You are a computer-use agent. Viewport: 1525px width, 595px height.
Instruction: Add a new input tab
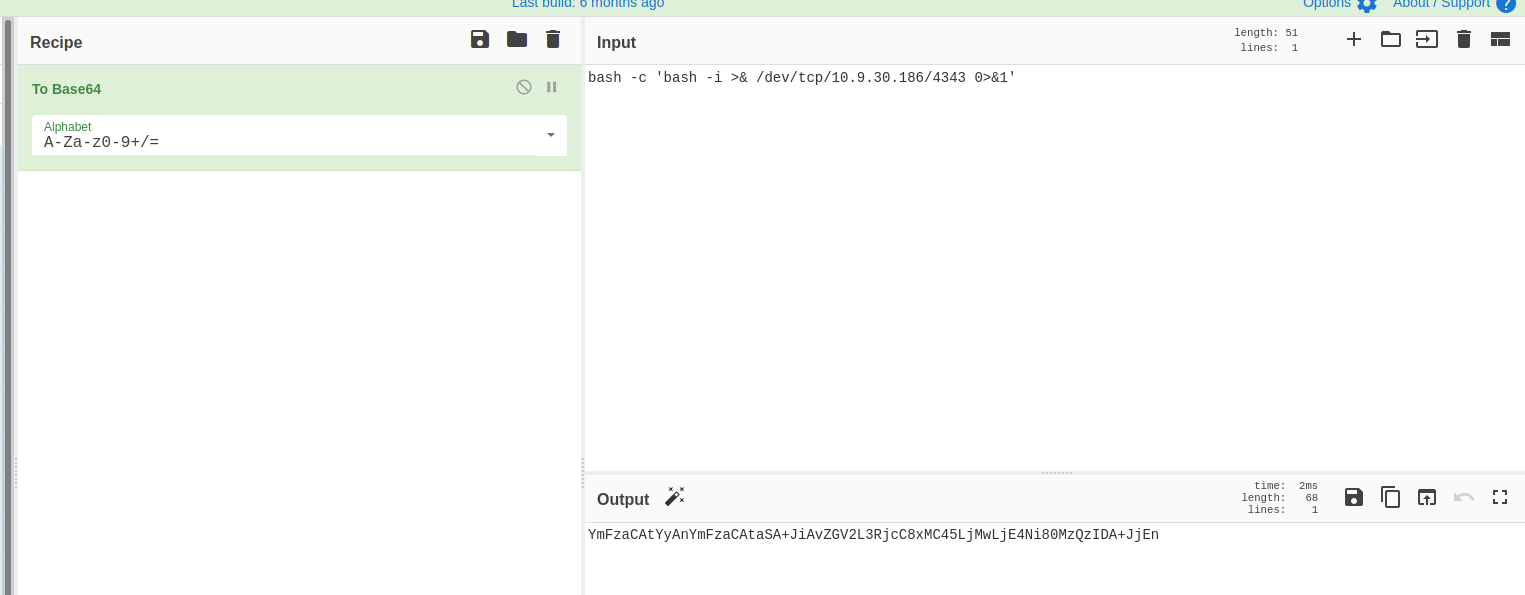pyautogui.click(x=1354, y=39)
